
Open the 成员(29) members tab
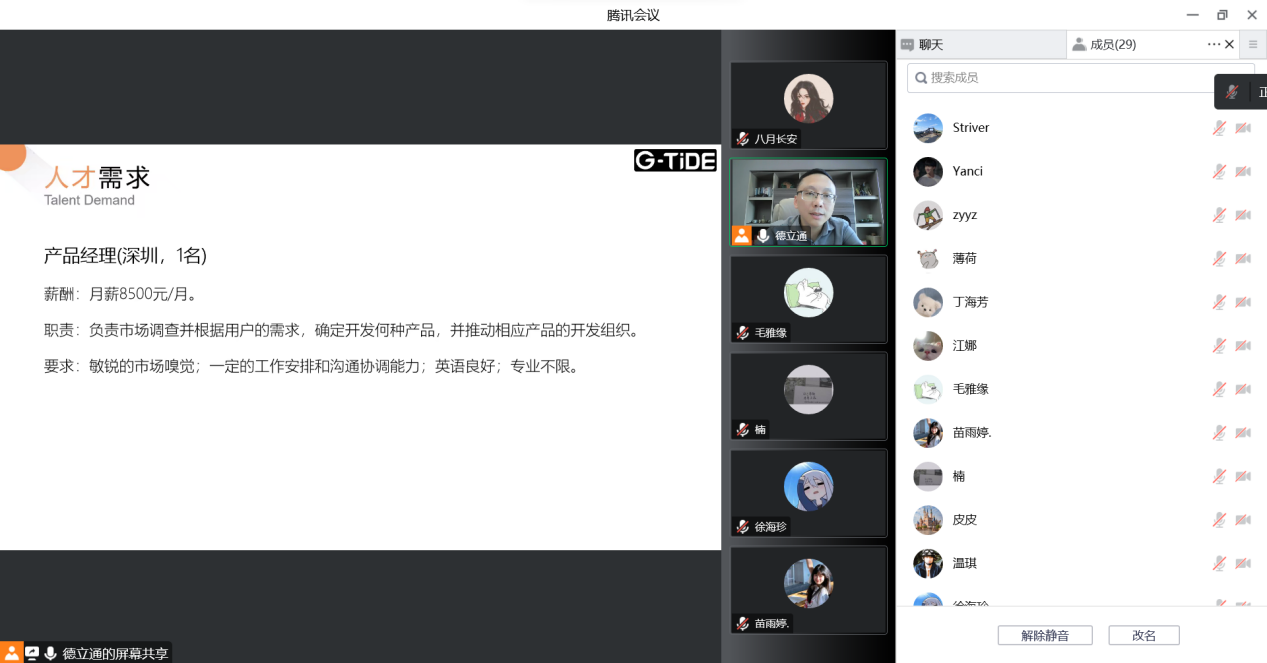tap(1112, 44)
